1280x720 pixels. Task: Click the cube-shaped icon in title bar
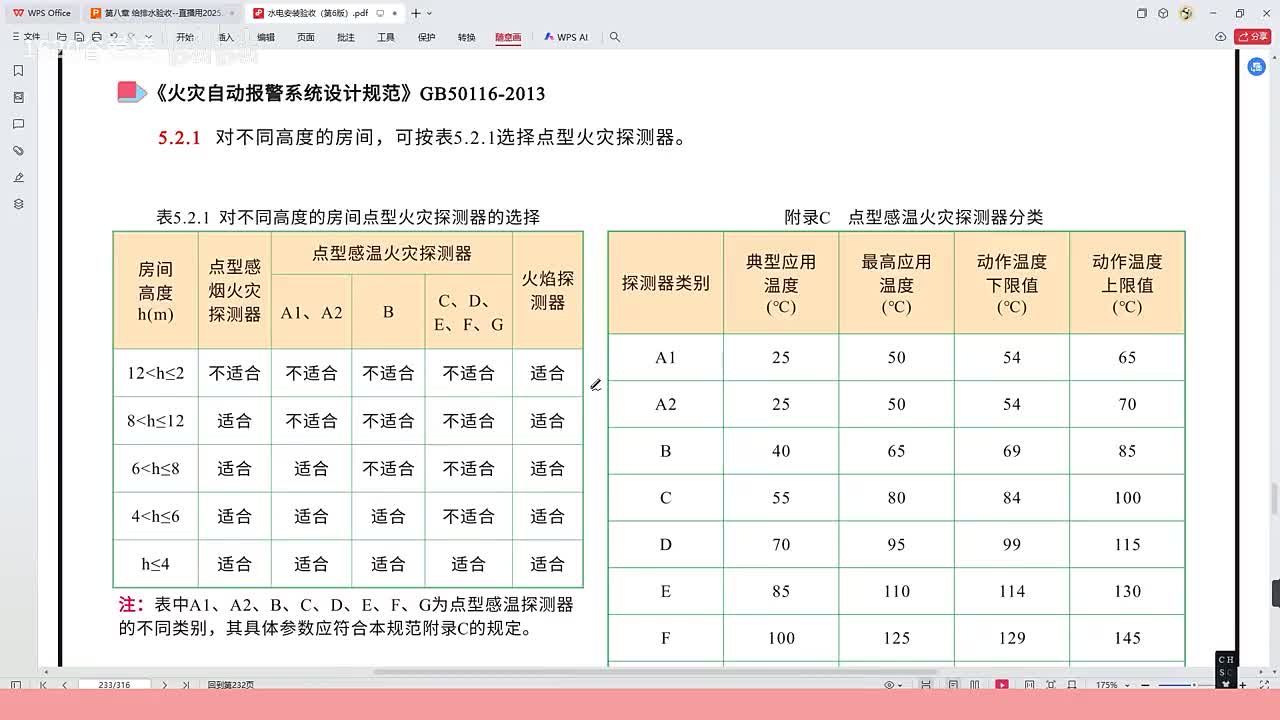1163,13
